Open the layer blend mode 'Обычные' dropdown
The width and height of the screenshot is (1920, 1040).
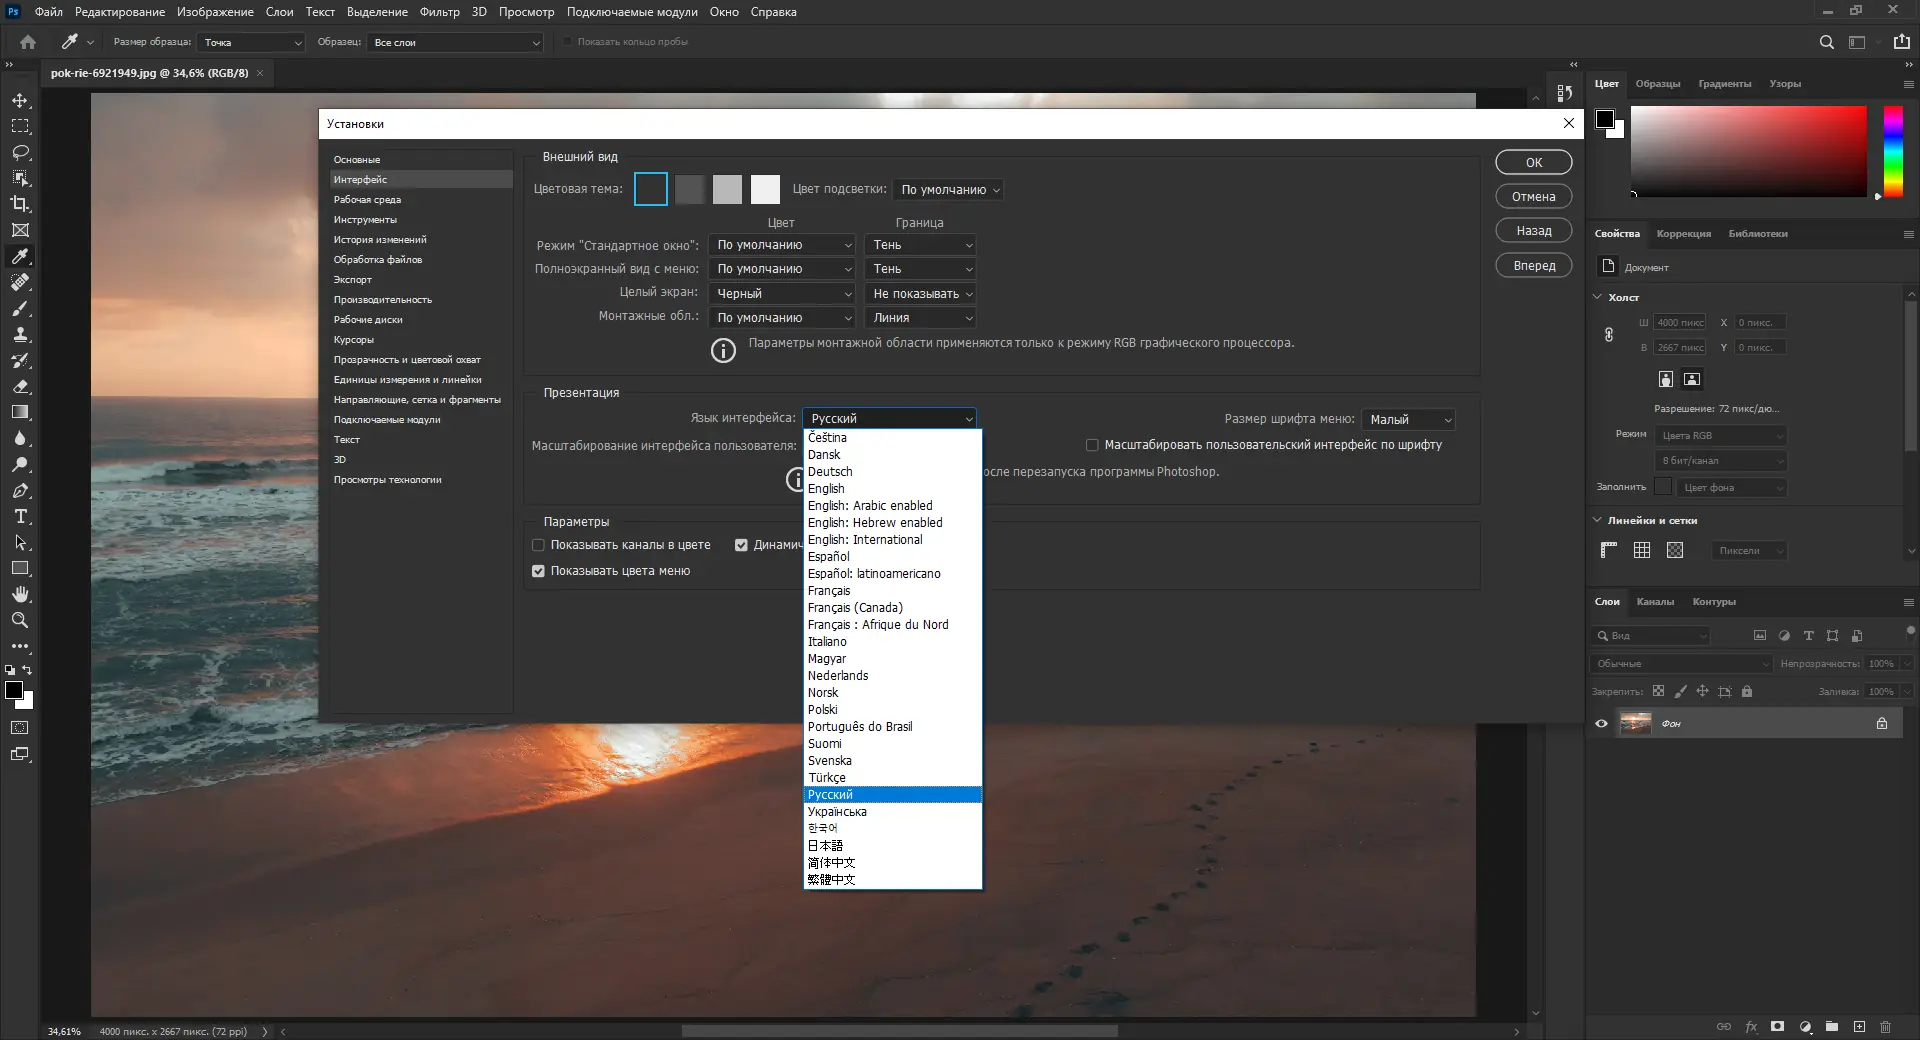[1681, 664]
